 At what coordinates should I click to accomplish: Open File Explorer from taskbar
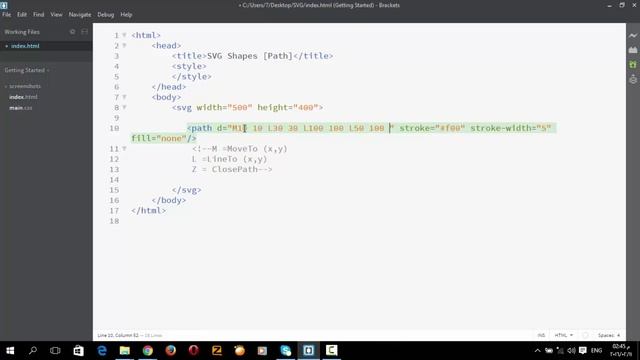click(x=124, y=351)
